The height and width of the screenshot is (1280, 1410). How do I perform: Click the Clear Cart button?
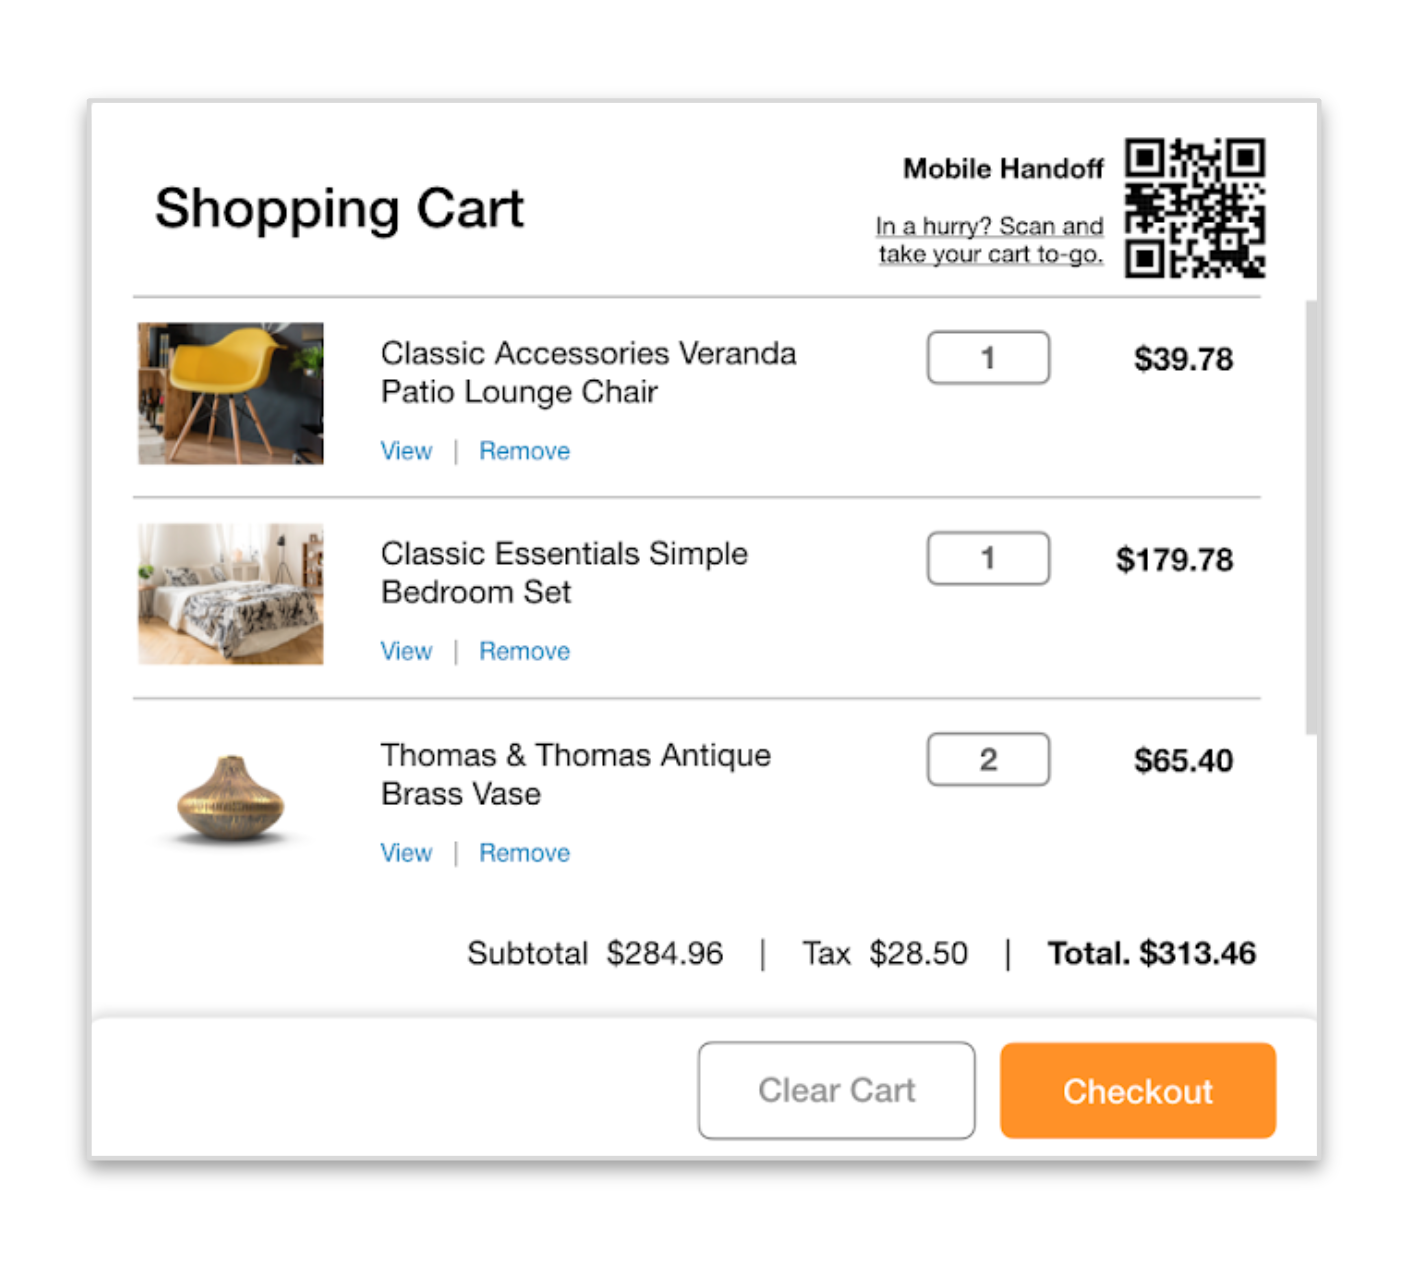click(837, 1090)
